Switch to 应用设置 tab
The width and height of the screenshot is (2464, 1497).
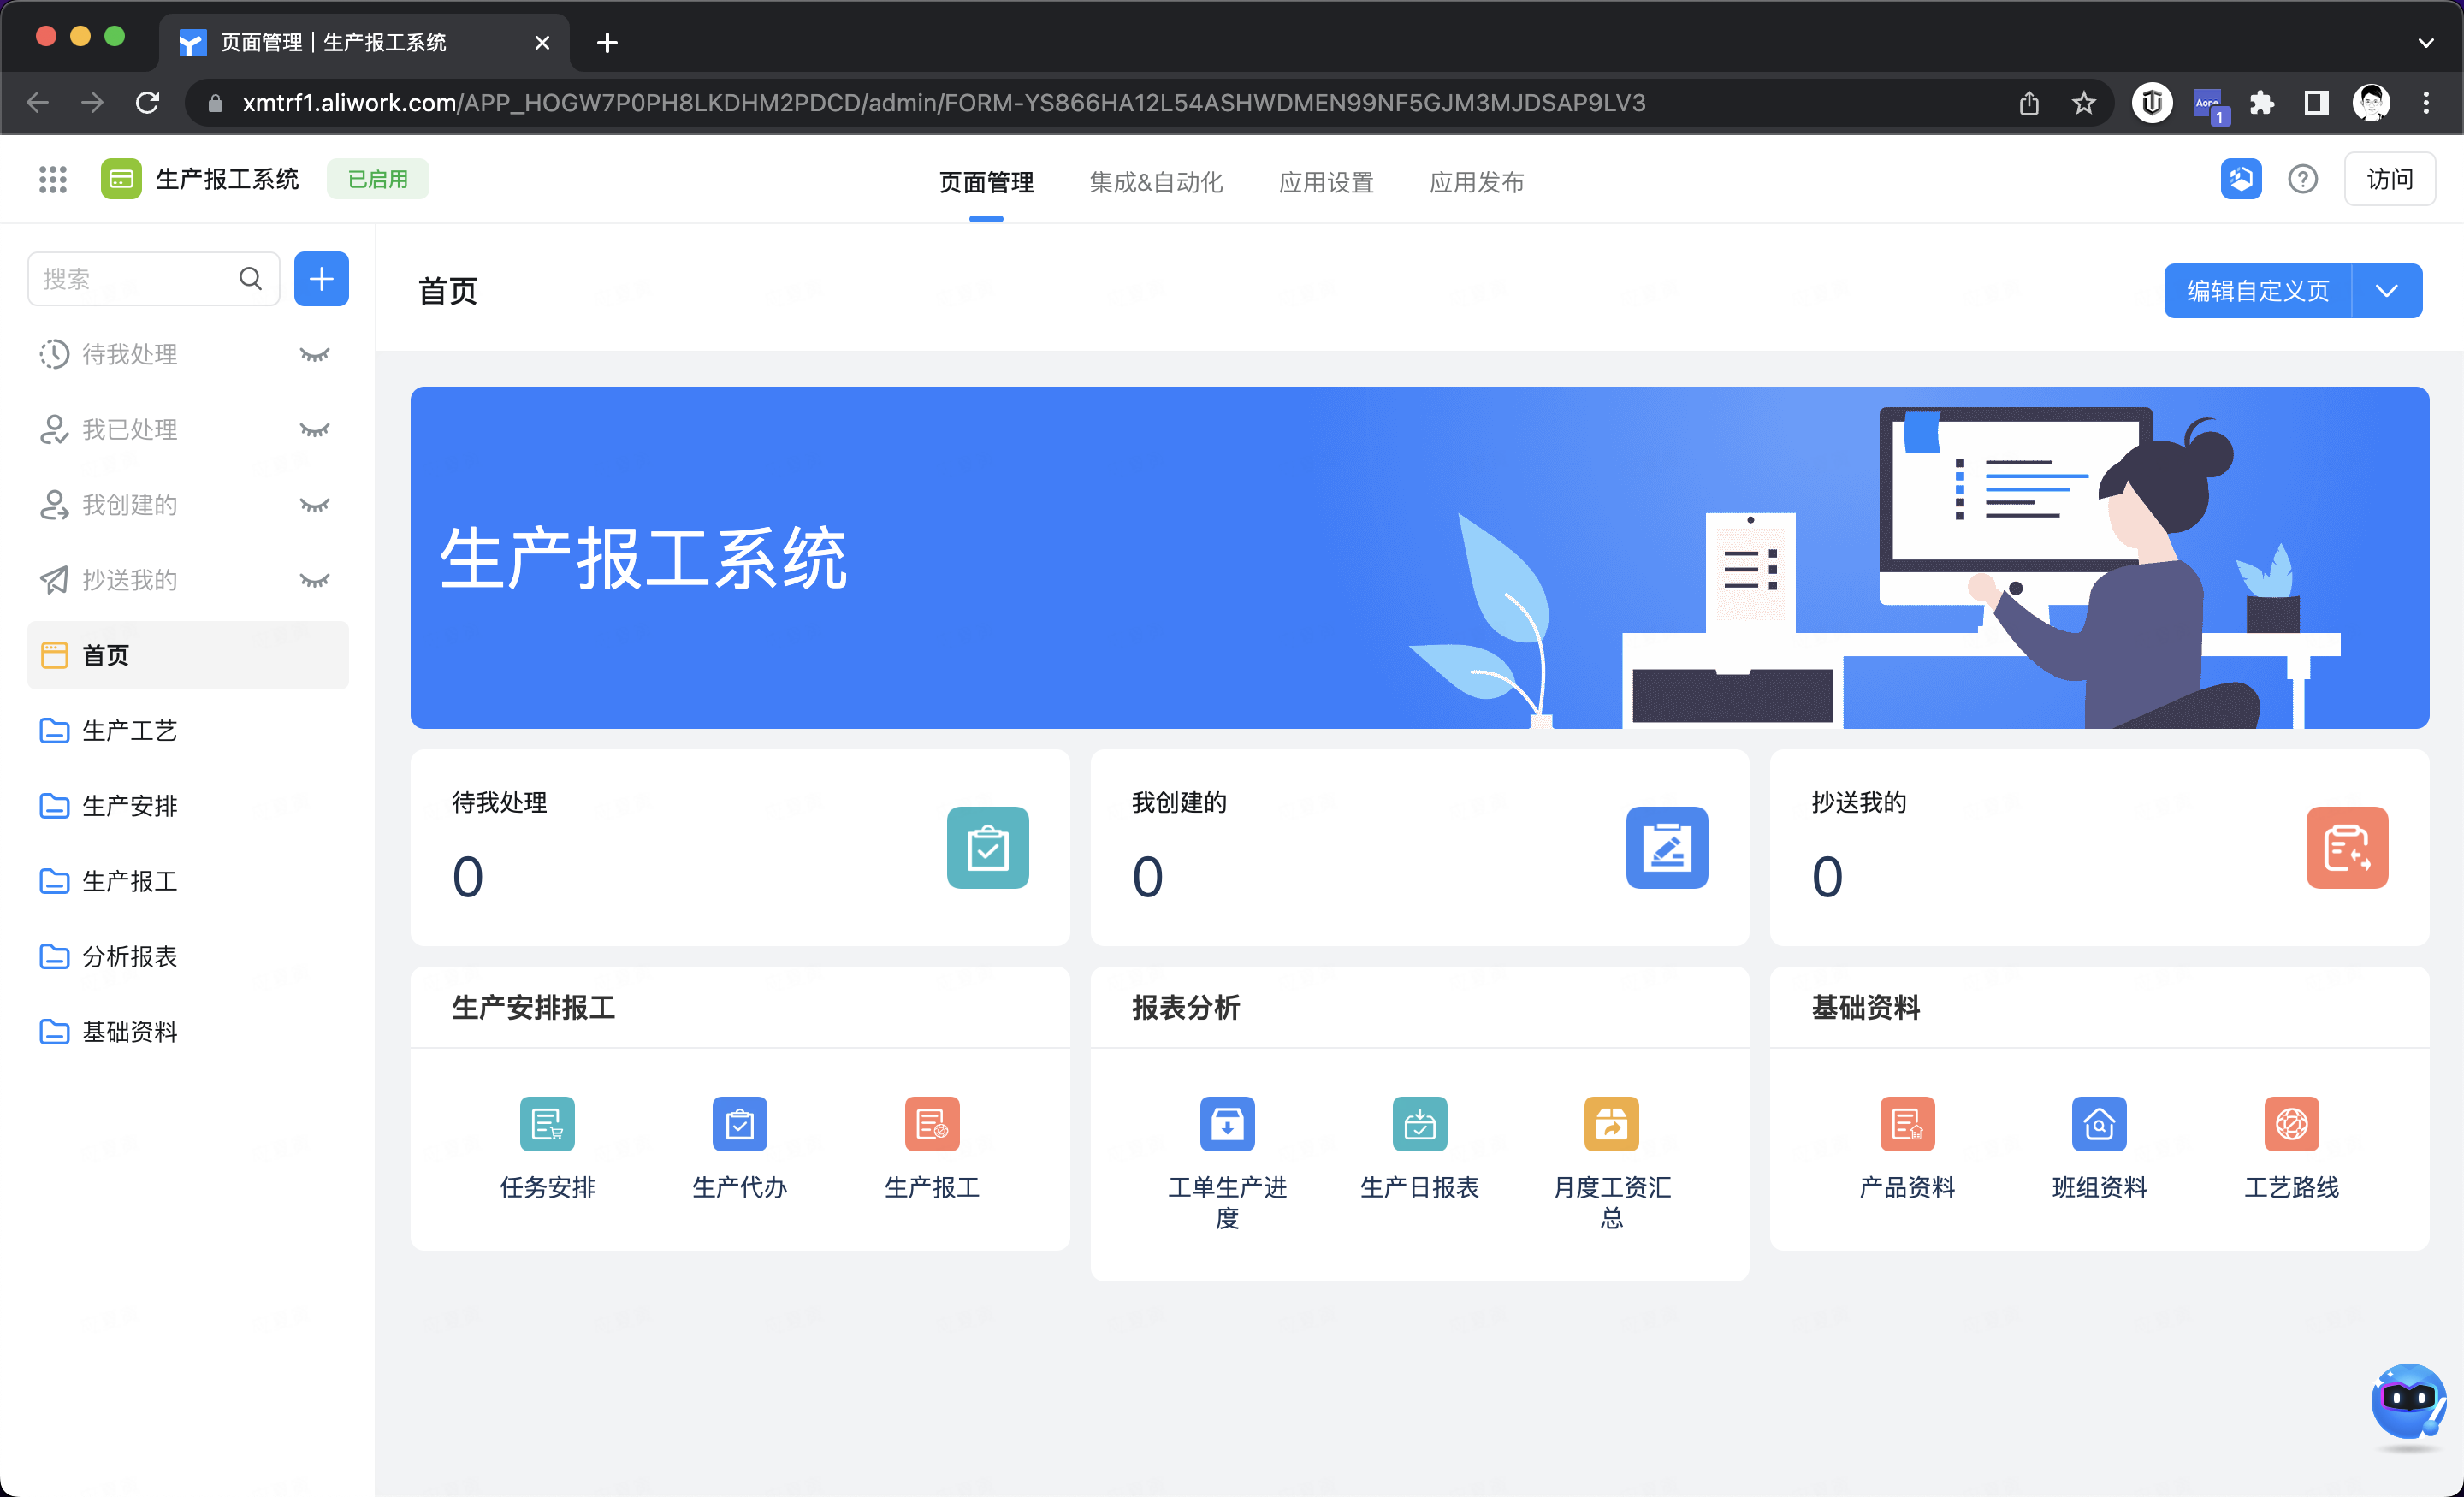pos(1326,182)
